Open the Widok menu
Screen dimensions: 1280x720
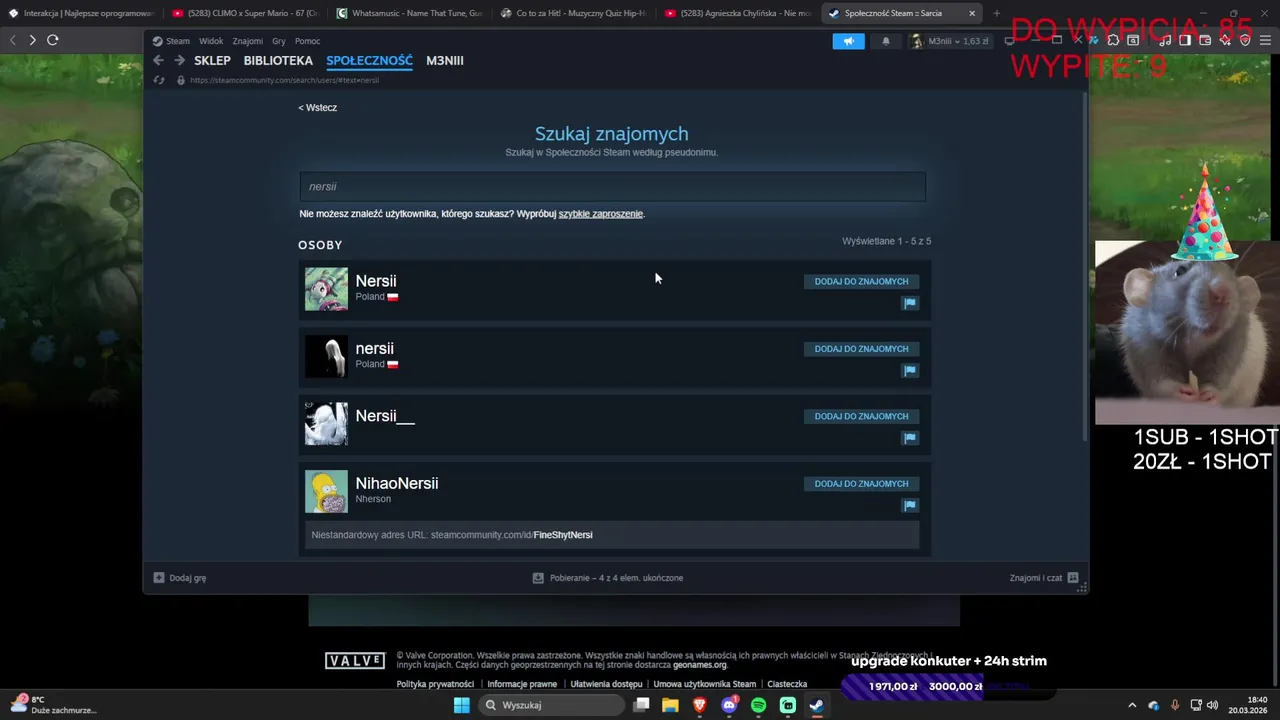click(211, 41)
